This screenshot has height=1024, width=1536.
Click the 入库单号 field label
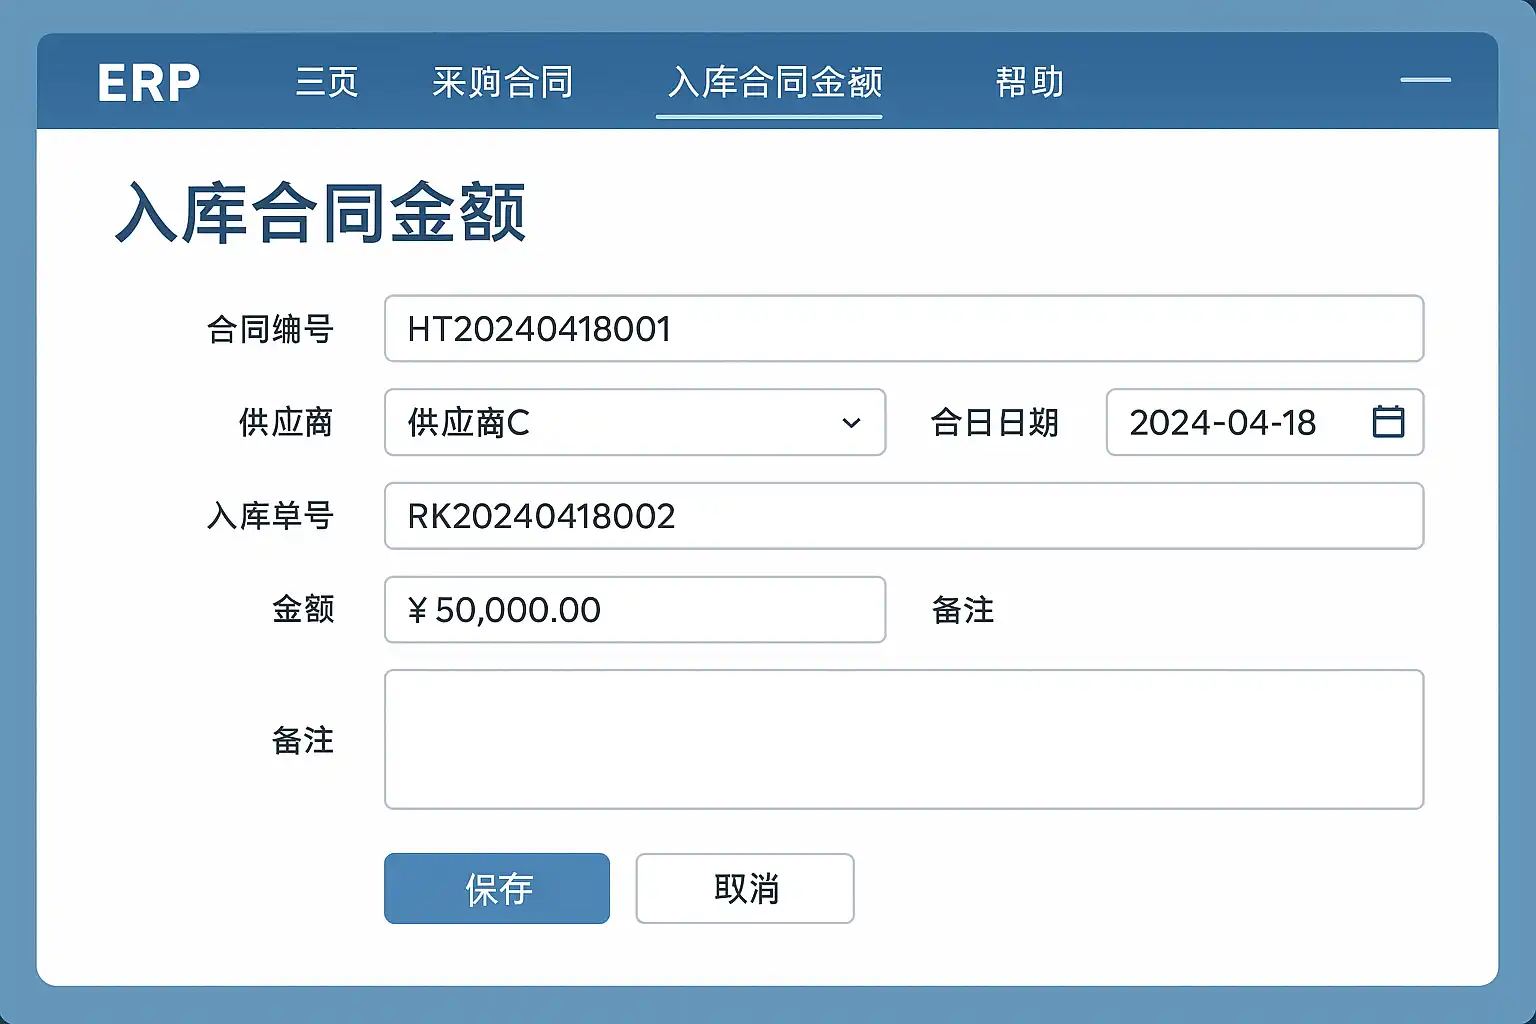(270, 516)
